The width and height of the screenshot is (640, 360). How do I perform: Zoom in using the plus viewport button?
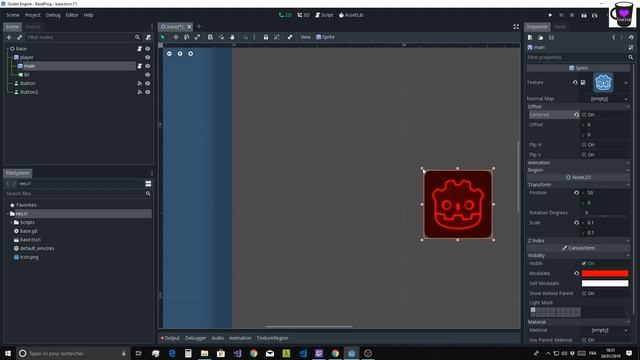coord(191,53)
